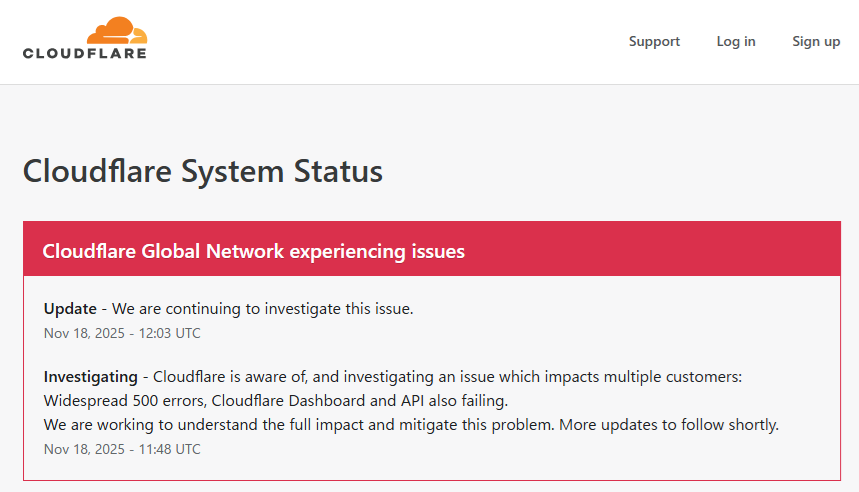Click the 'More updates to follow shortly' sentence
Screen dimensions: 859x492
click(x=668, y=425)
